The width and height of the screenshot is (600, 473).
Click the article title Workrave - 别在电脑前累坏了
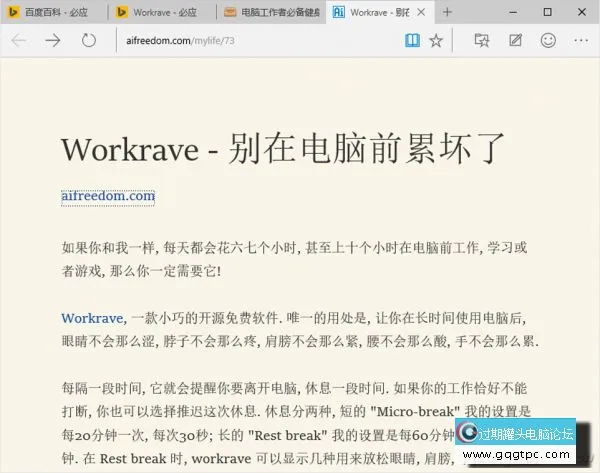tap(283, 149)
